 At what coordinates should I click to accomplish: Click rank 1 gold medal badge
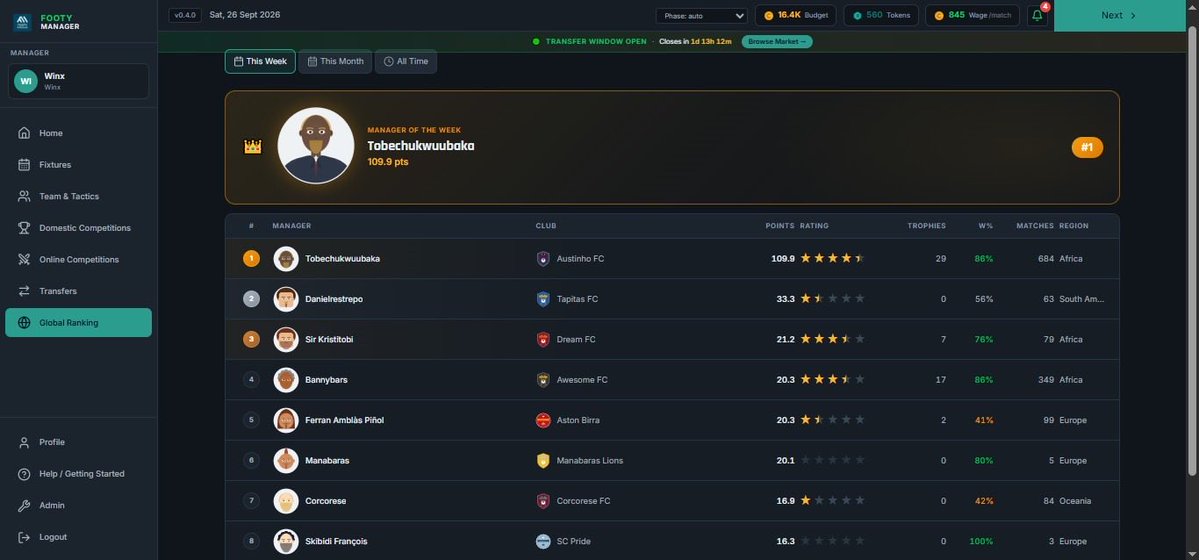coord(252,259)
